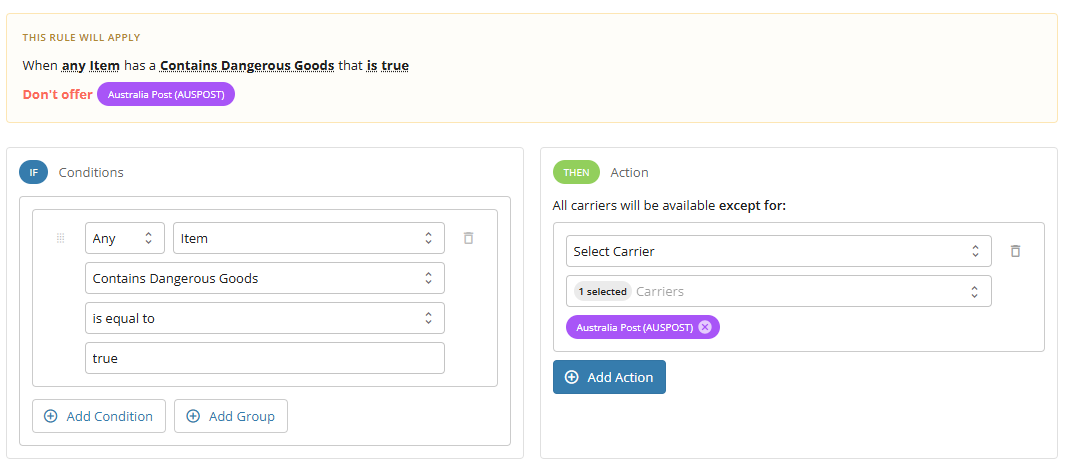
Task: Remove Australia Post (AUSPOST) tag using x
Action: pyautogui.click(x=705, y=328)
